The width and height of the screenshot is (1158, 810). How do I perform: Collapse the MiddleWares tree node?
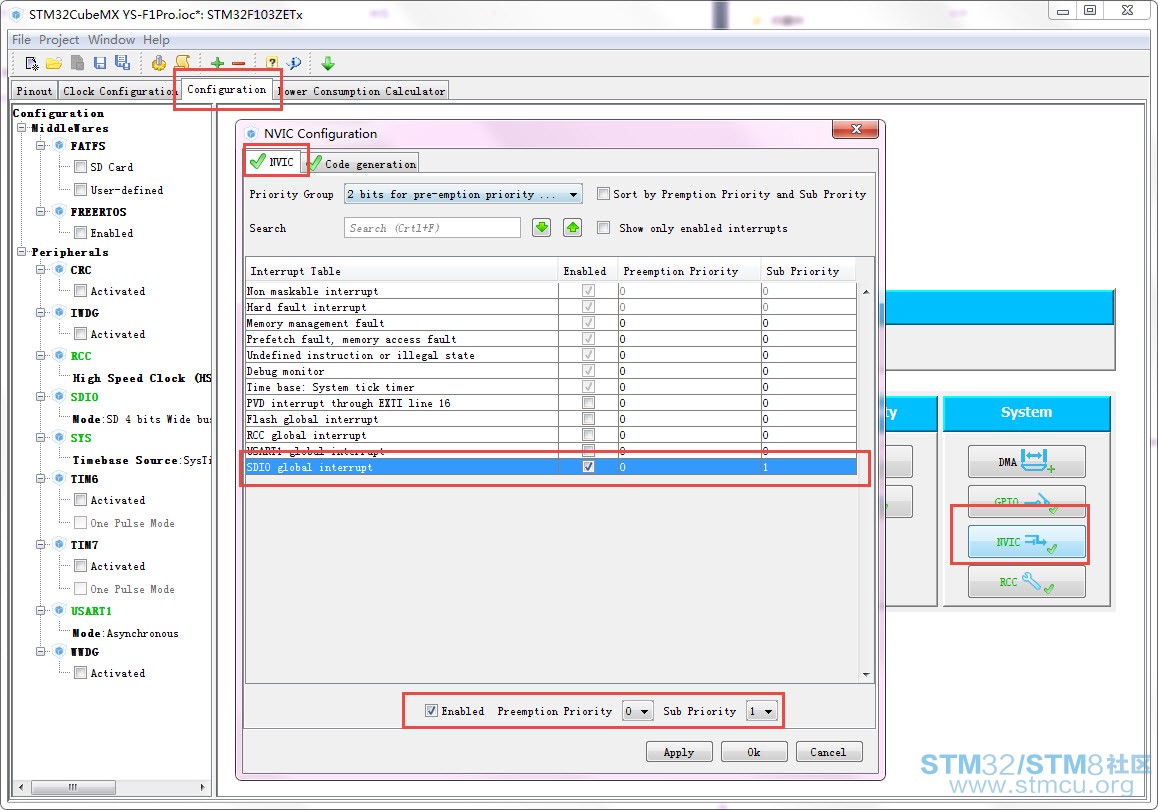[x=21, y=128]
